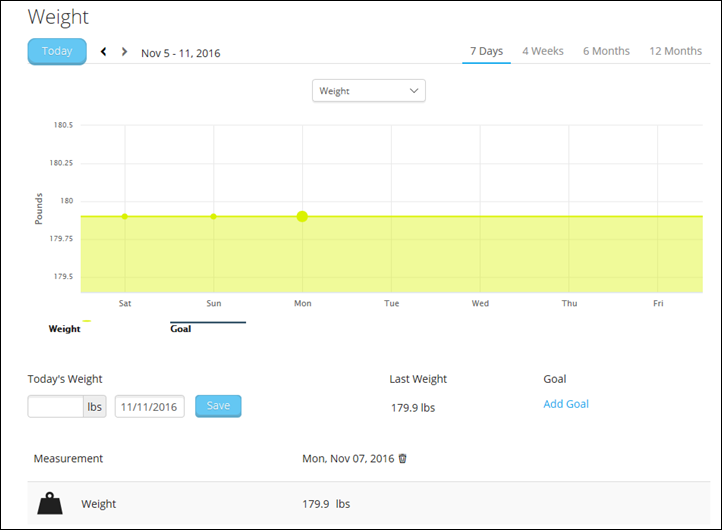Show the 6 Months view

tap(606, 51)
